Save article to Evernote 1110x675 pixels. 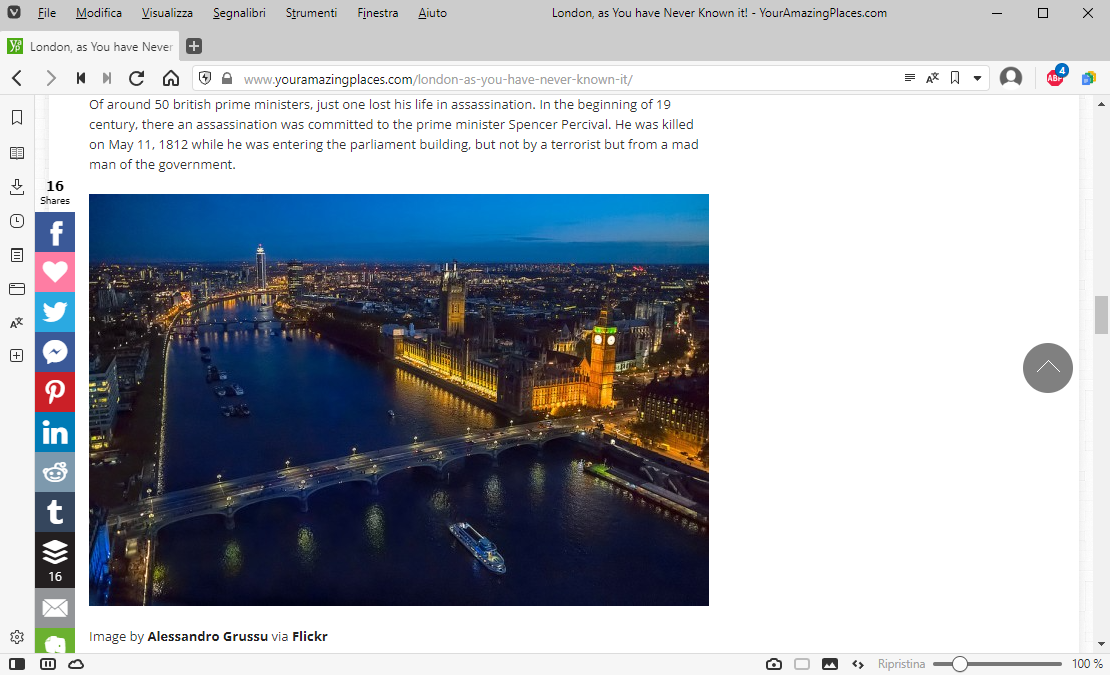point(55,640)
